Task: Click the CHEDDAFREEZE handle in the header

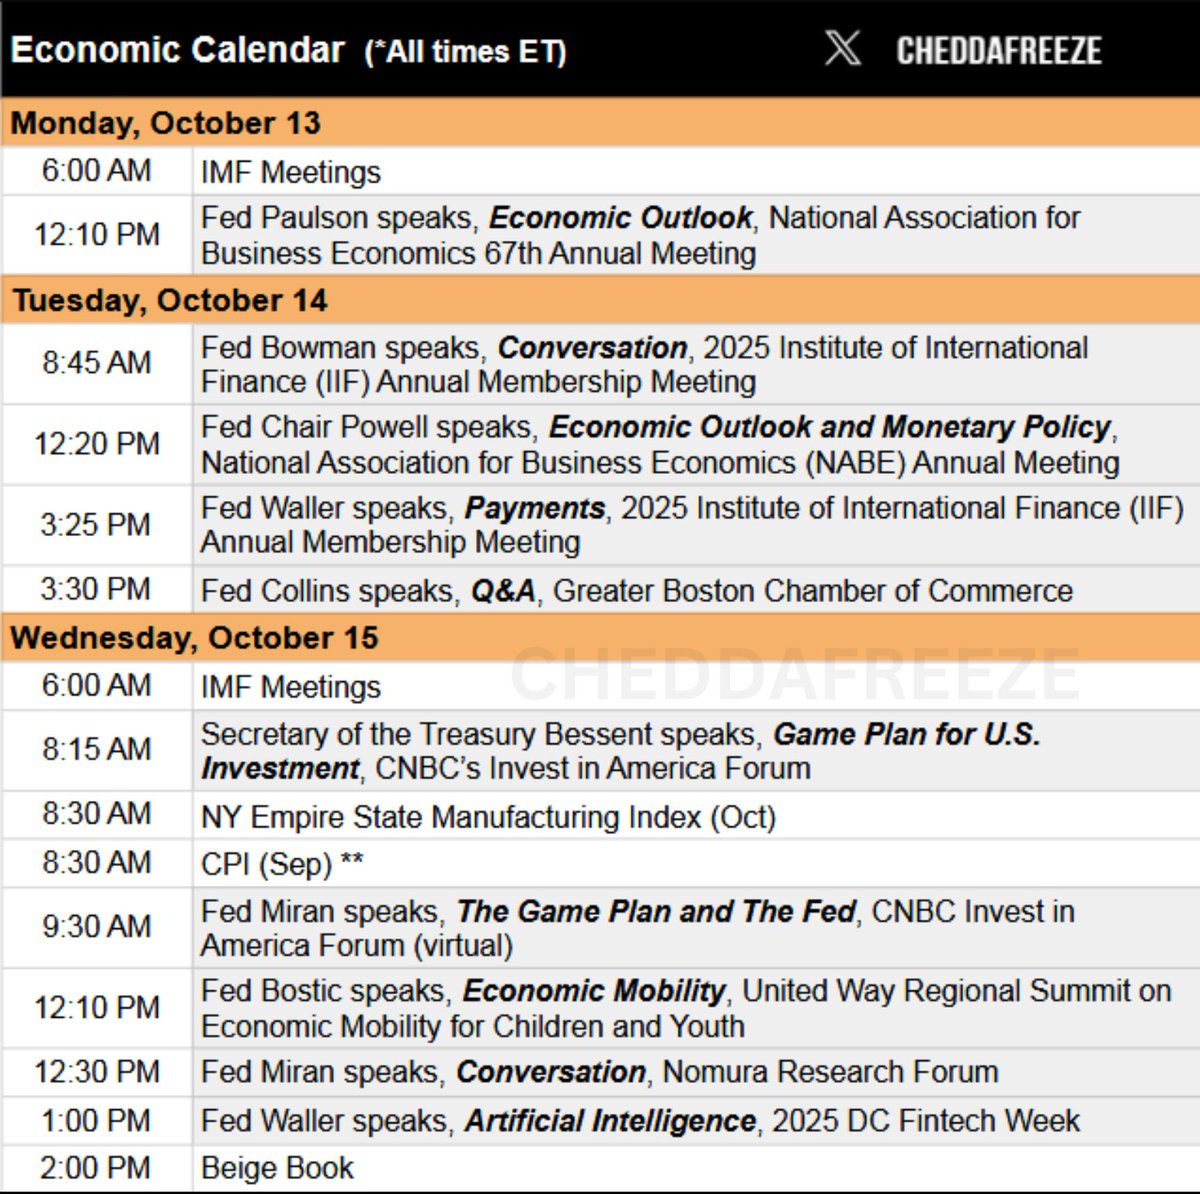Action: (998, 50)
